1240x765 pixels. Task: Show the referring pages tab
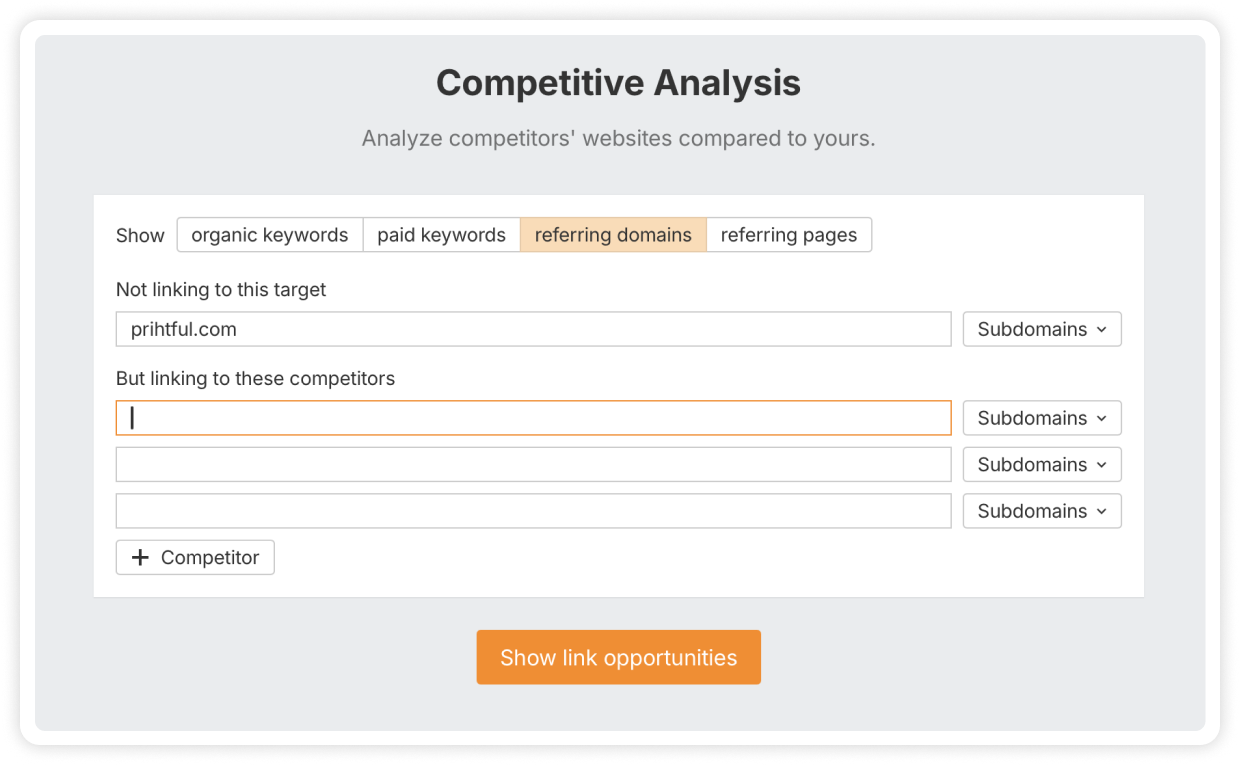pos(788,235)
